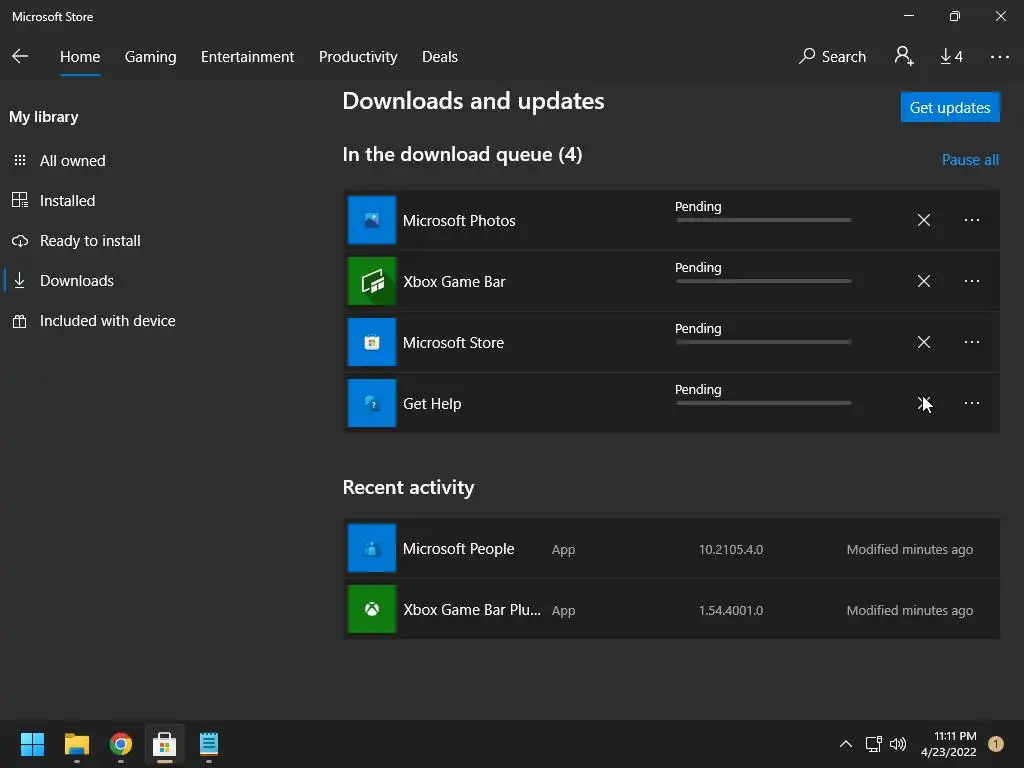1024x768 pixels.
Task: Show hidden system tray icons
Action: [846, 744]
